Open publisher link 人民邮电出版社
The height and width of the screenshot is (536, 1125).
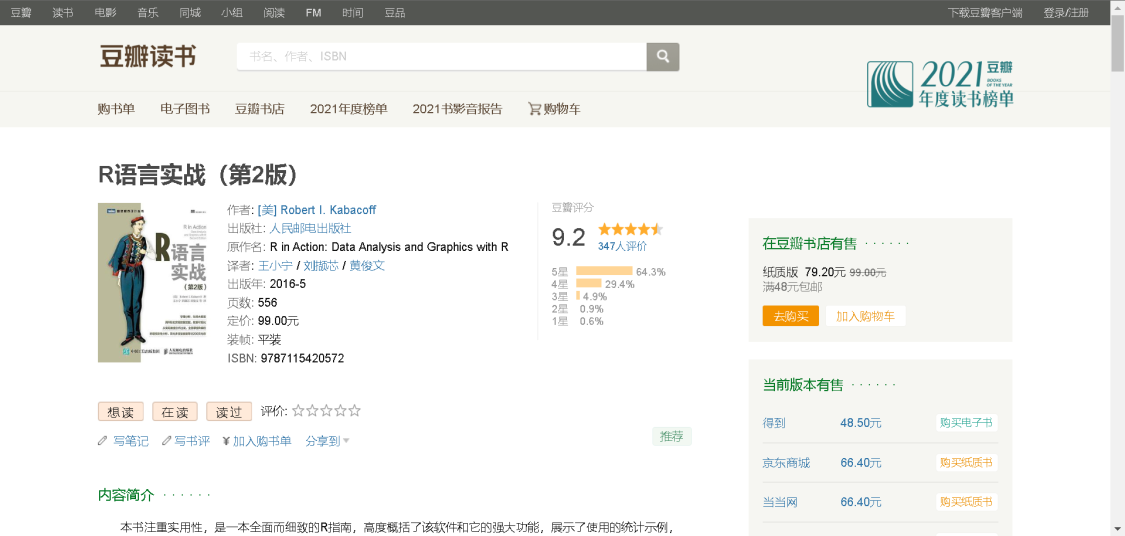[310, 228]
